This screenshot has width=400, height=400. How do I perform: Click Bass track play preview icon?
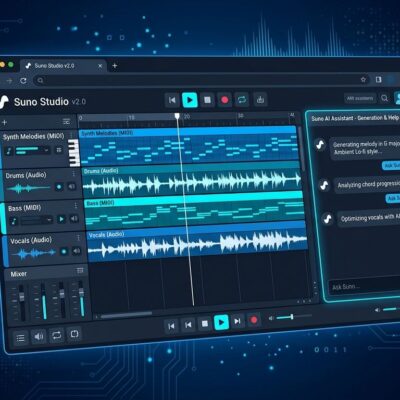click(61, 219)
